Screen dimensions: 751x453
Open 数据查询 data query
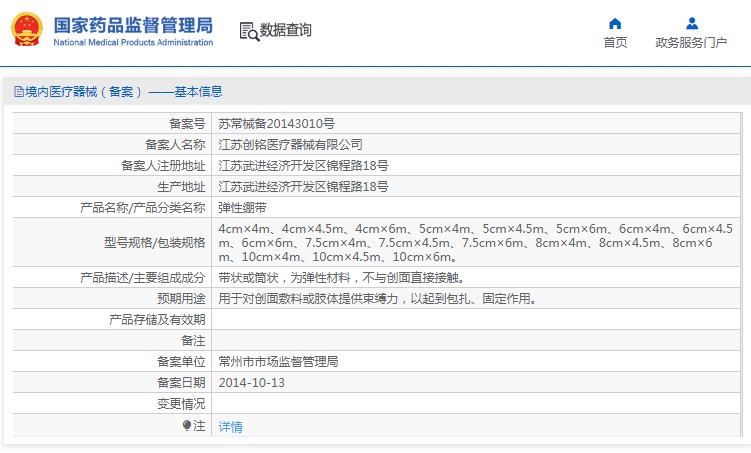pyautogui.click(x=285, y=30)
